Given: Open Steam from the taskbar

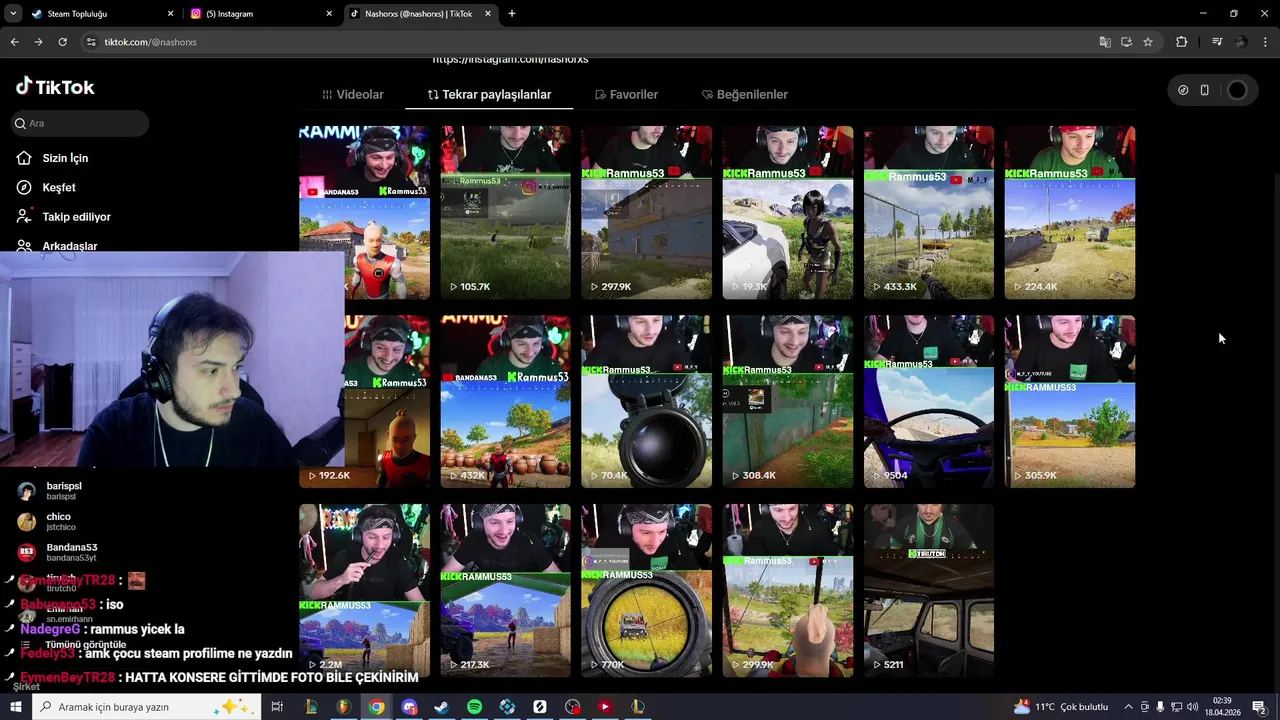Looking at the screenshot, I should [441, 707].
